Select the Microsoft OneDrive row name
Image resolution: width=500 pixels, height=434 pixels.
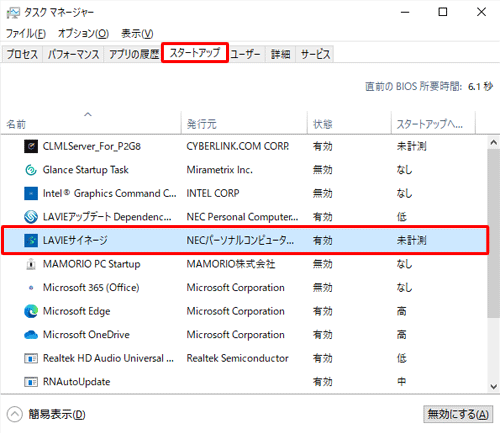[x=86, y=335]
